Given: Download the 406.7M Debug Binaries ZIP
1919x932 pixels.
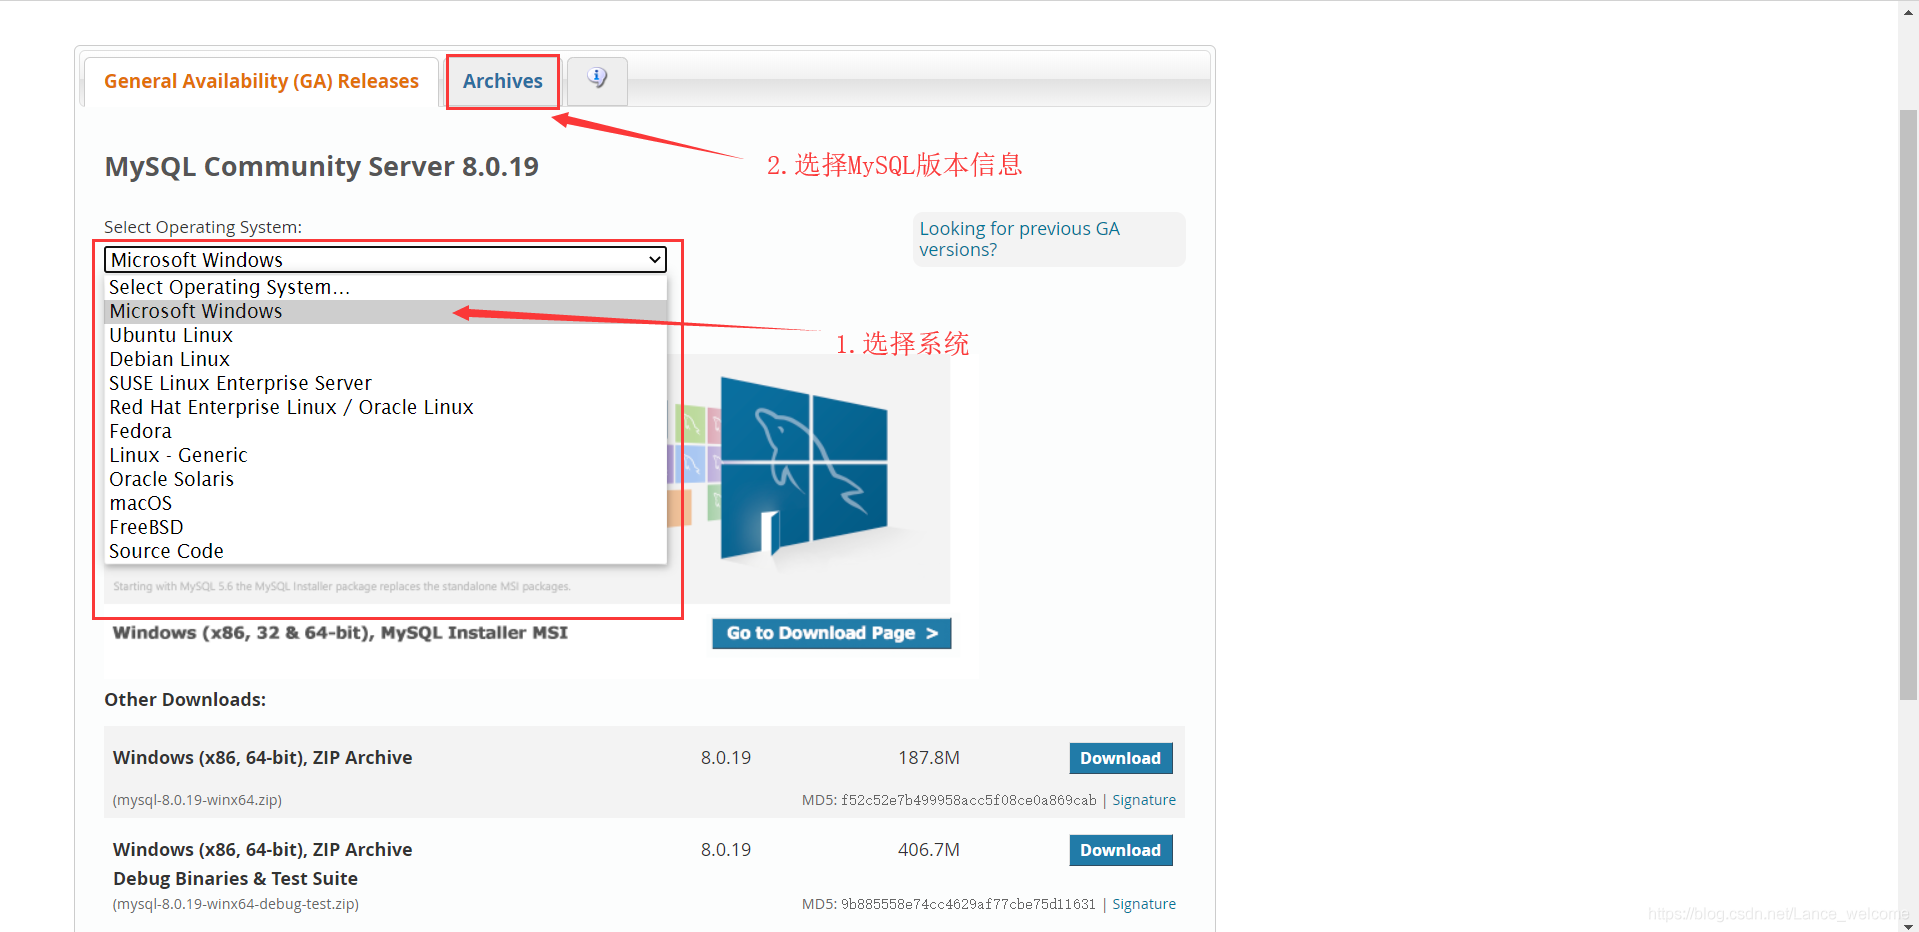Looking at the screenshot, I should 1120,850.
